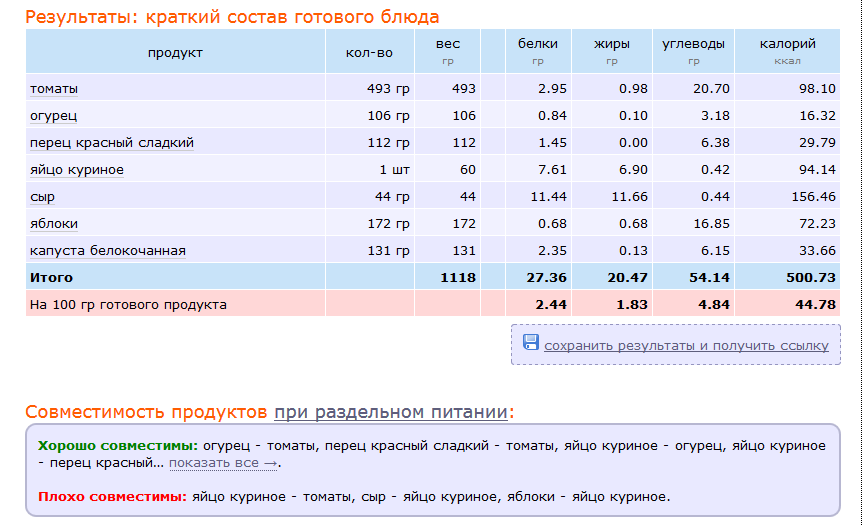The height and width of the screenshot is (526, 862).
Task: Click the calorie value 98.10 for томаты
Action: (x=817, y=88)
